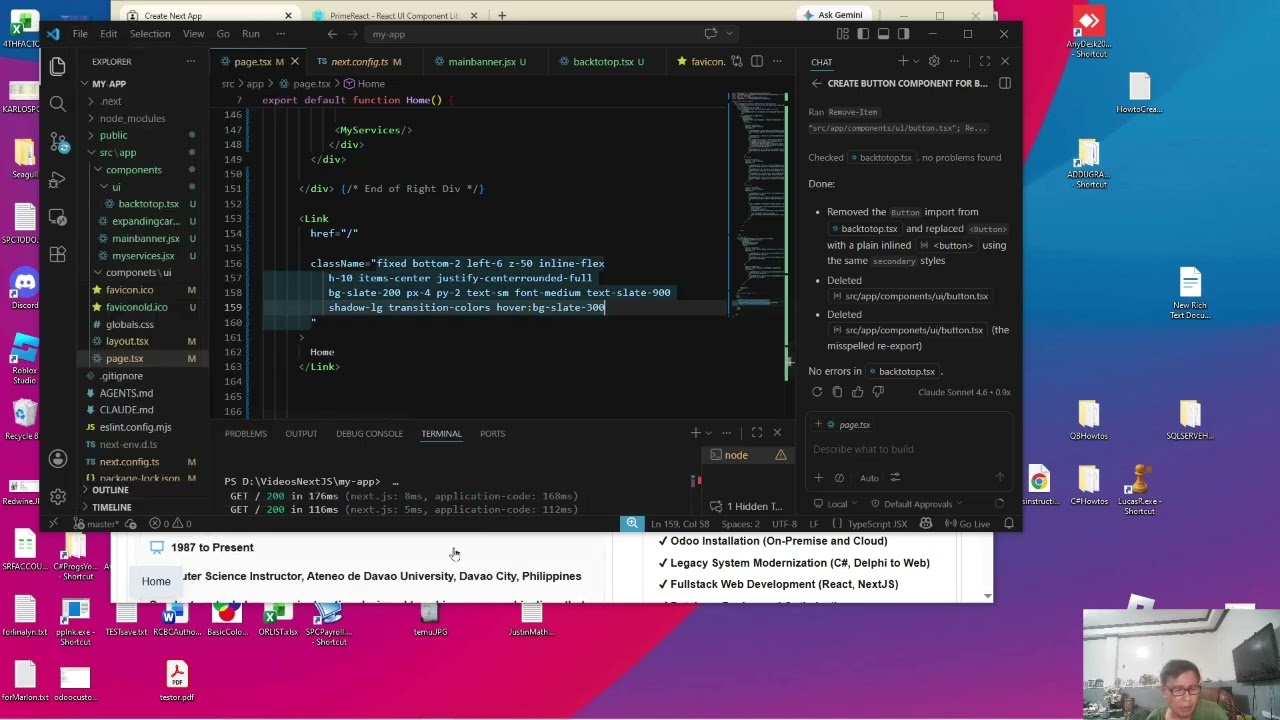
Task: Open the Manage gear in activity bar
Action: click(x=57, y=496)
